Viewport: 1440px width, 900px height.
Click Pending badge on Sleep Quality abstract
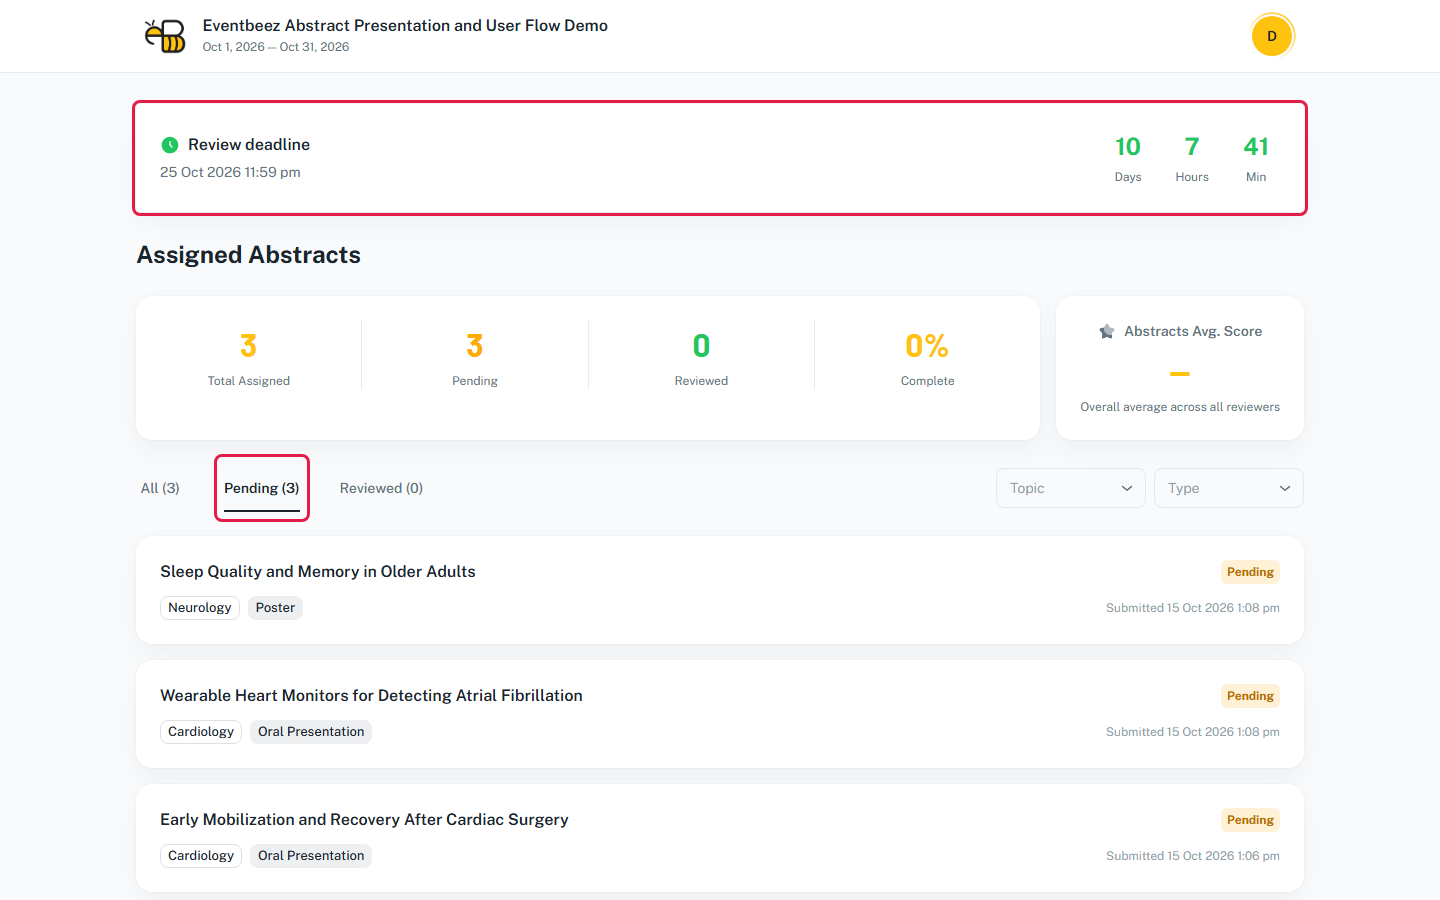[x=1250, y=572]
